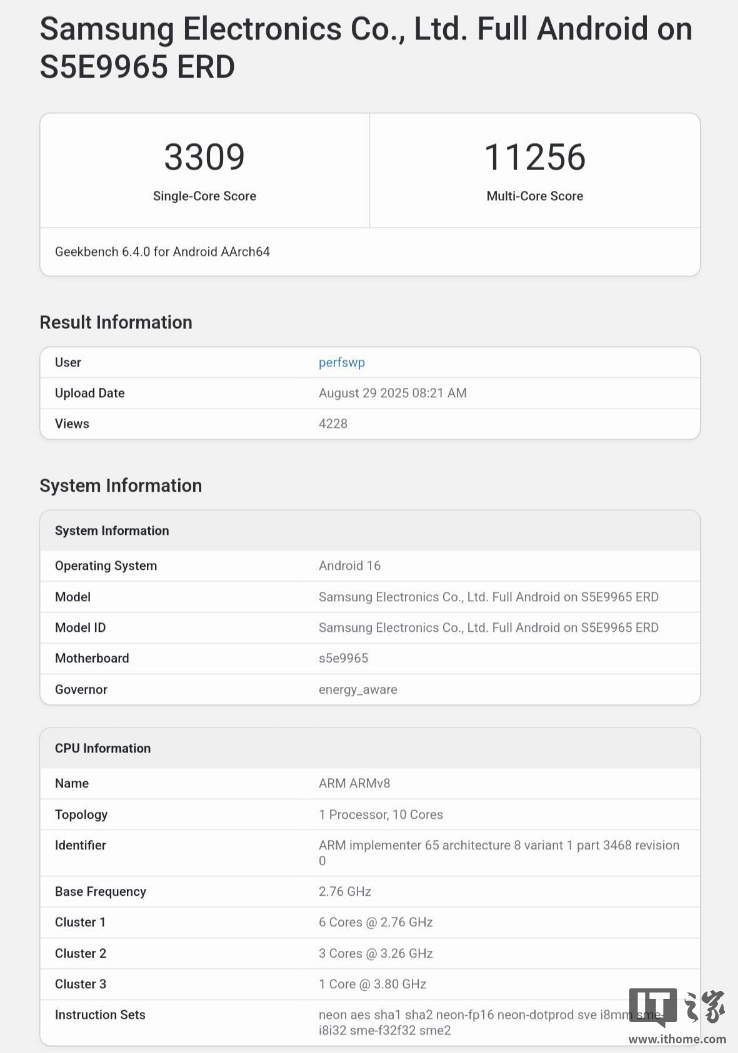Click the Views count 4228

tap(333, 424)
